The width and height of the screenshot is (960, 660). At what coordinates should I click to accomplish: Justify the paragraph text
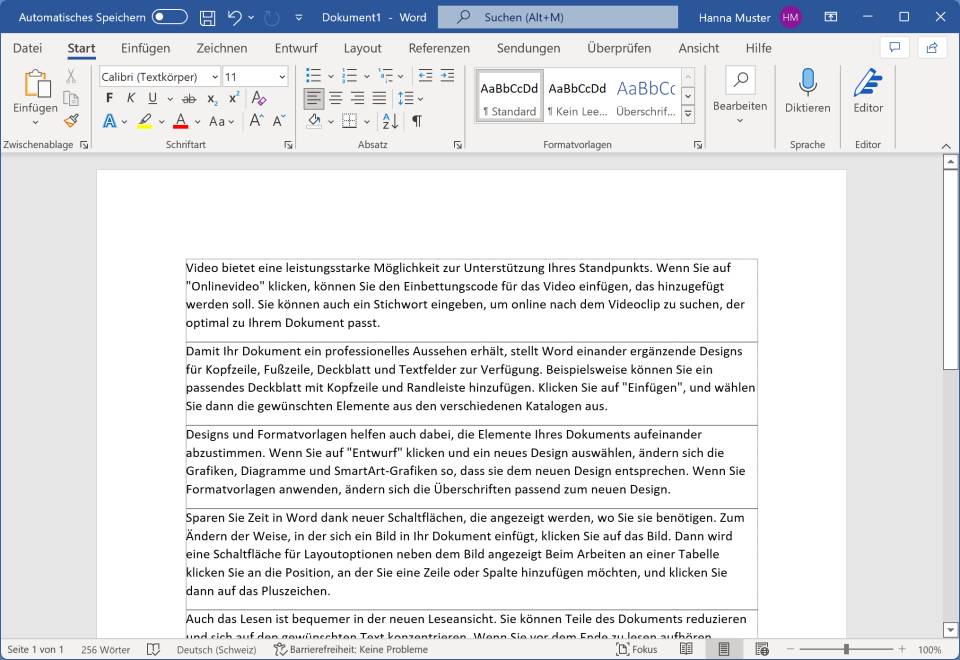coord(380,98)
